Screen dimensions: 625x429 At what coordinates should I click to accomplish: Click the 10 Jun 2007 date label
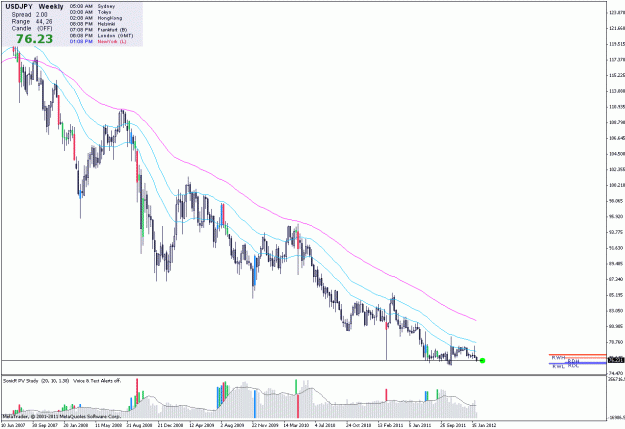[14, 425]
